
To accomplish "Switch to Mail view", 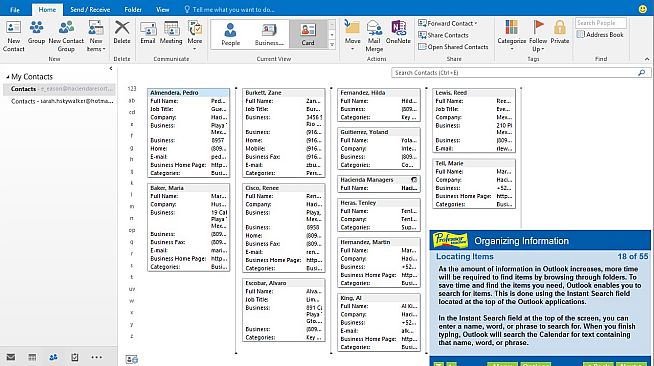I will point(11,357).
